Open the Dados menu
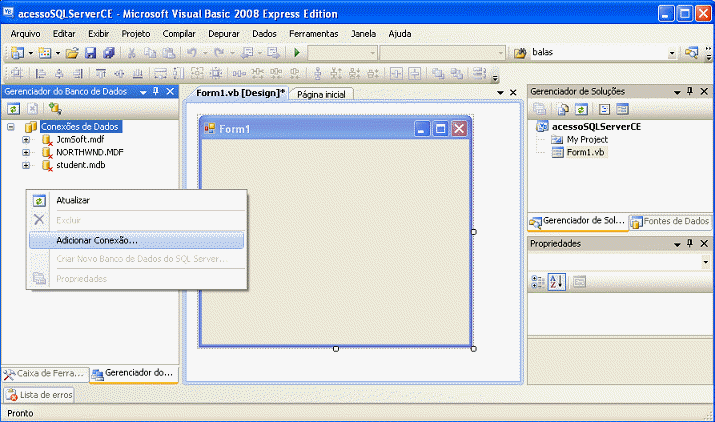This screenshot has width=715, height=422. coord(264,34)
